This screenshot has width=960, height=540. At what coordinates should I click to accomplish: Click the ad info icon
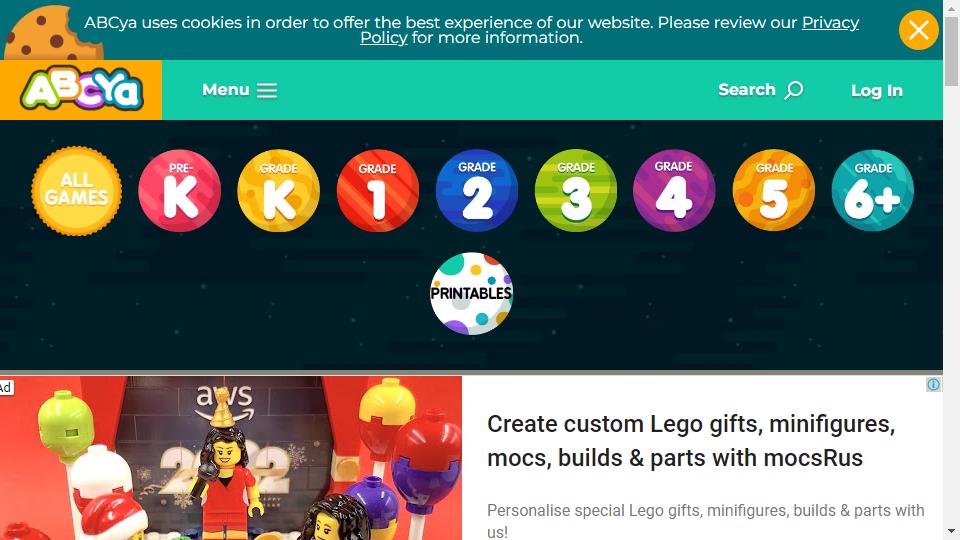pos(934,384)
